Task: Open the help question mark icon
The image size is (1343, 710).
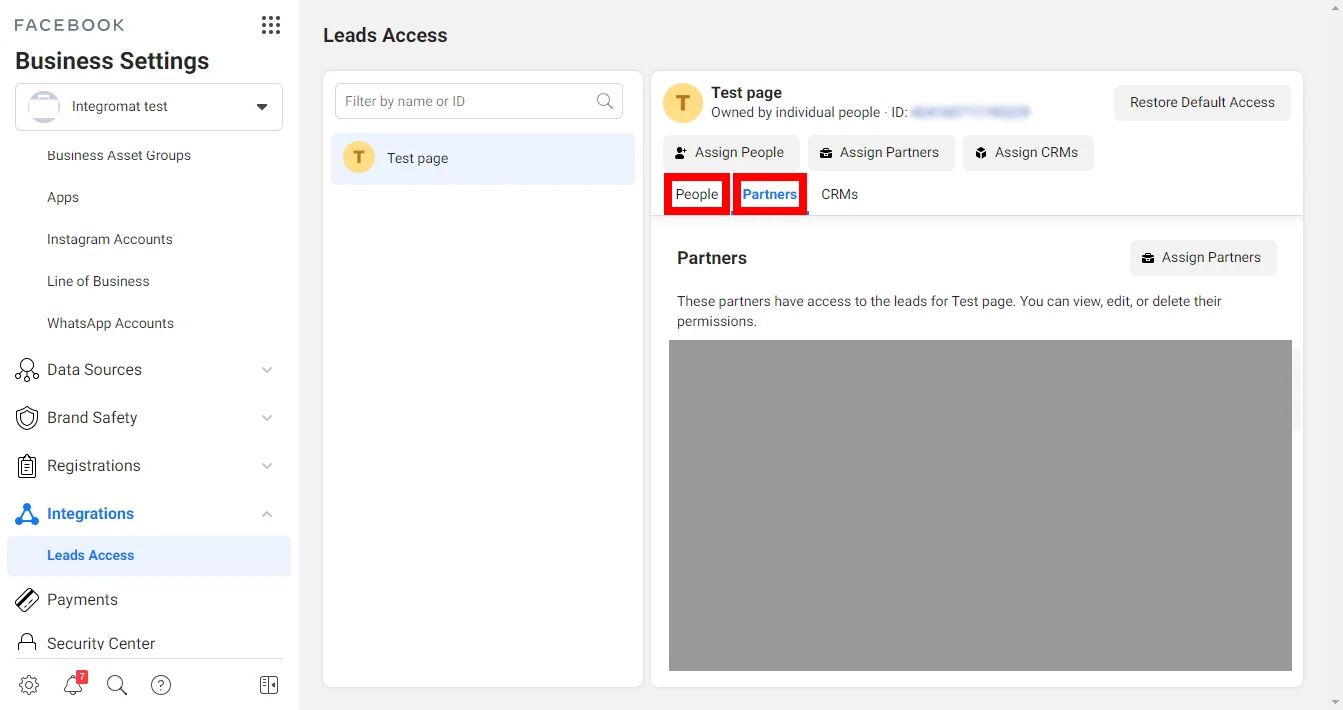Action: coord(161,685)
